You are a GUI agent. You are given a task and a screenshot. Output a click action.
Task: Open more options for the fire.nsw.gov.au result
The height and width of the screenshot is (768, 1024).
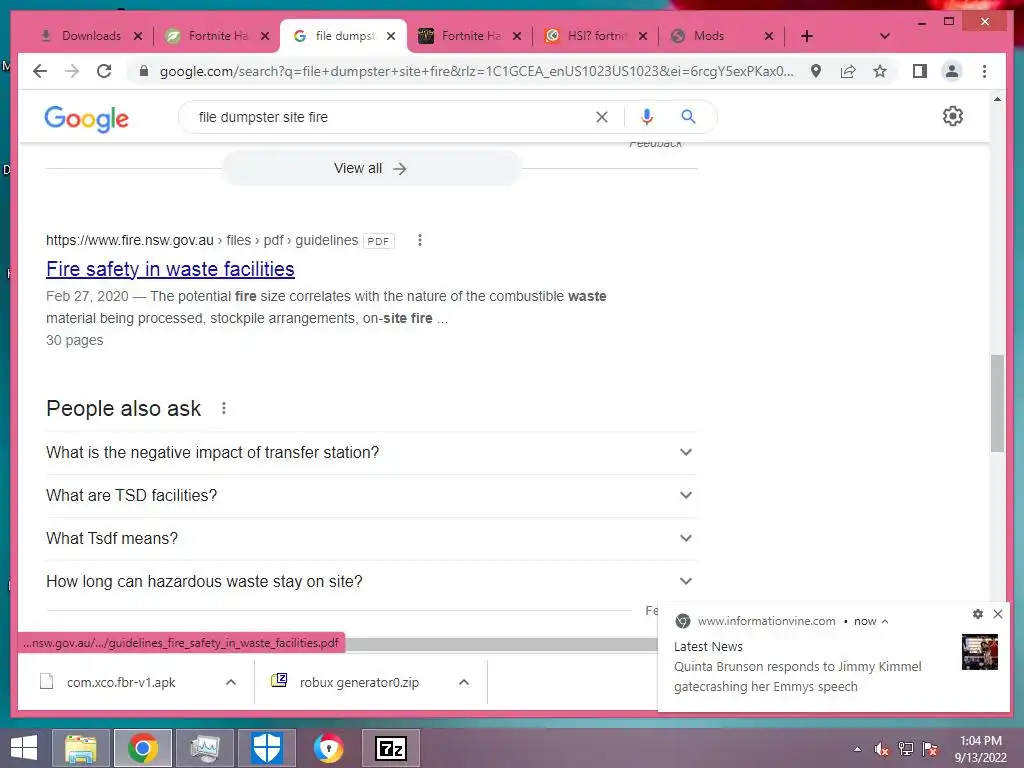point(420,240)
